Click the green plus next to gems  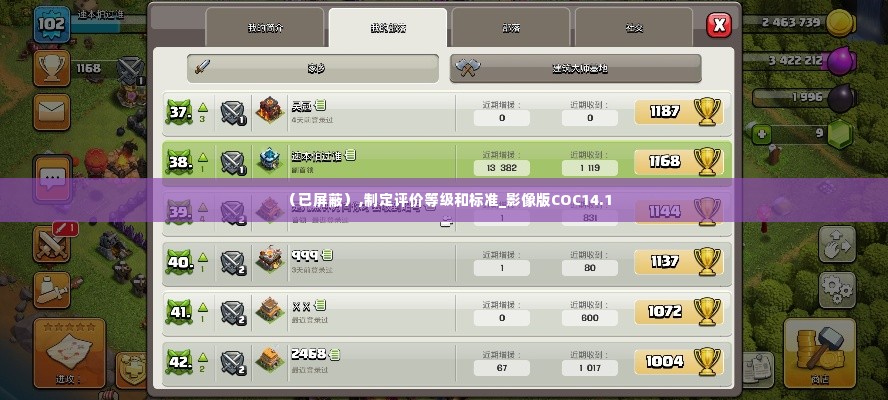click(x=762, y=134)
